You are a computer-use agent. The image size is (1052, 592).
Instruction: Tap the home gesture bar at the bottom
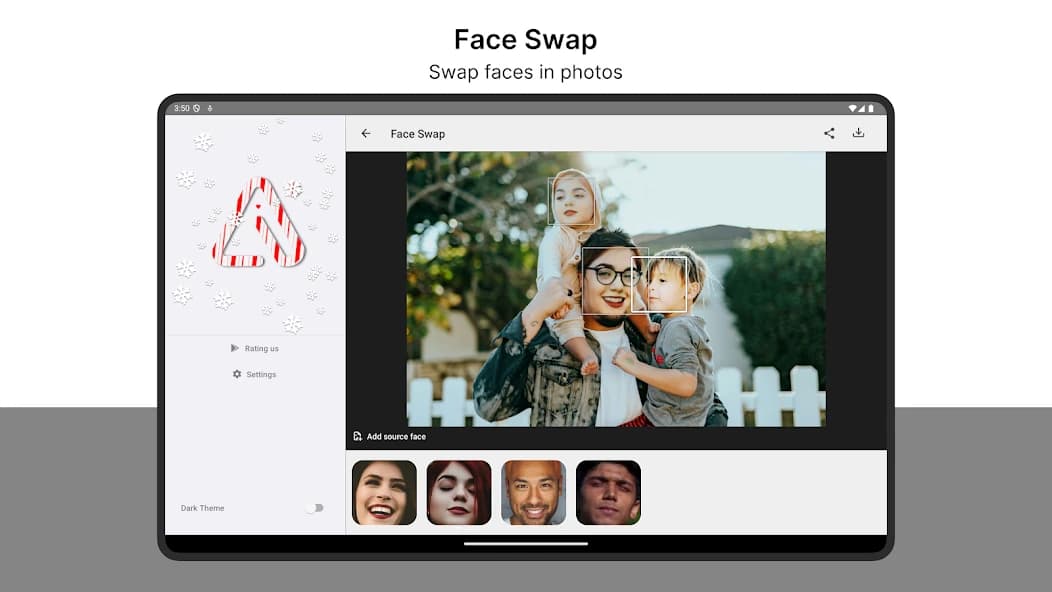[526, 544]
